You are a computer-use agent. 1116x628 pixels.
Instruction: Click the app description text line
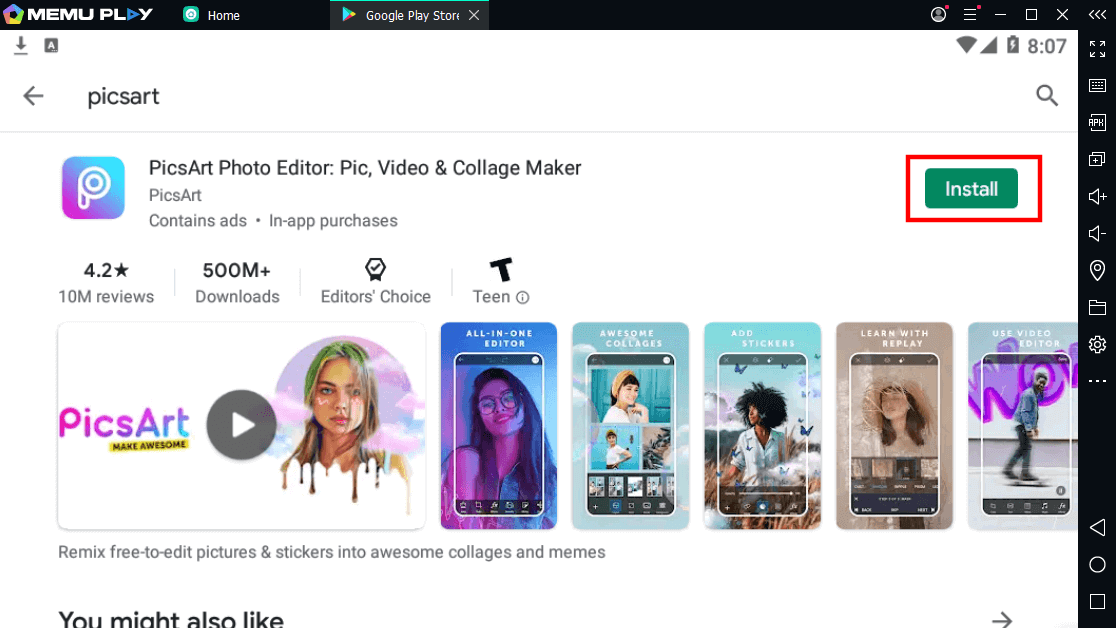(x=332, y=553)
